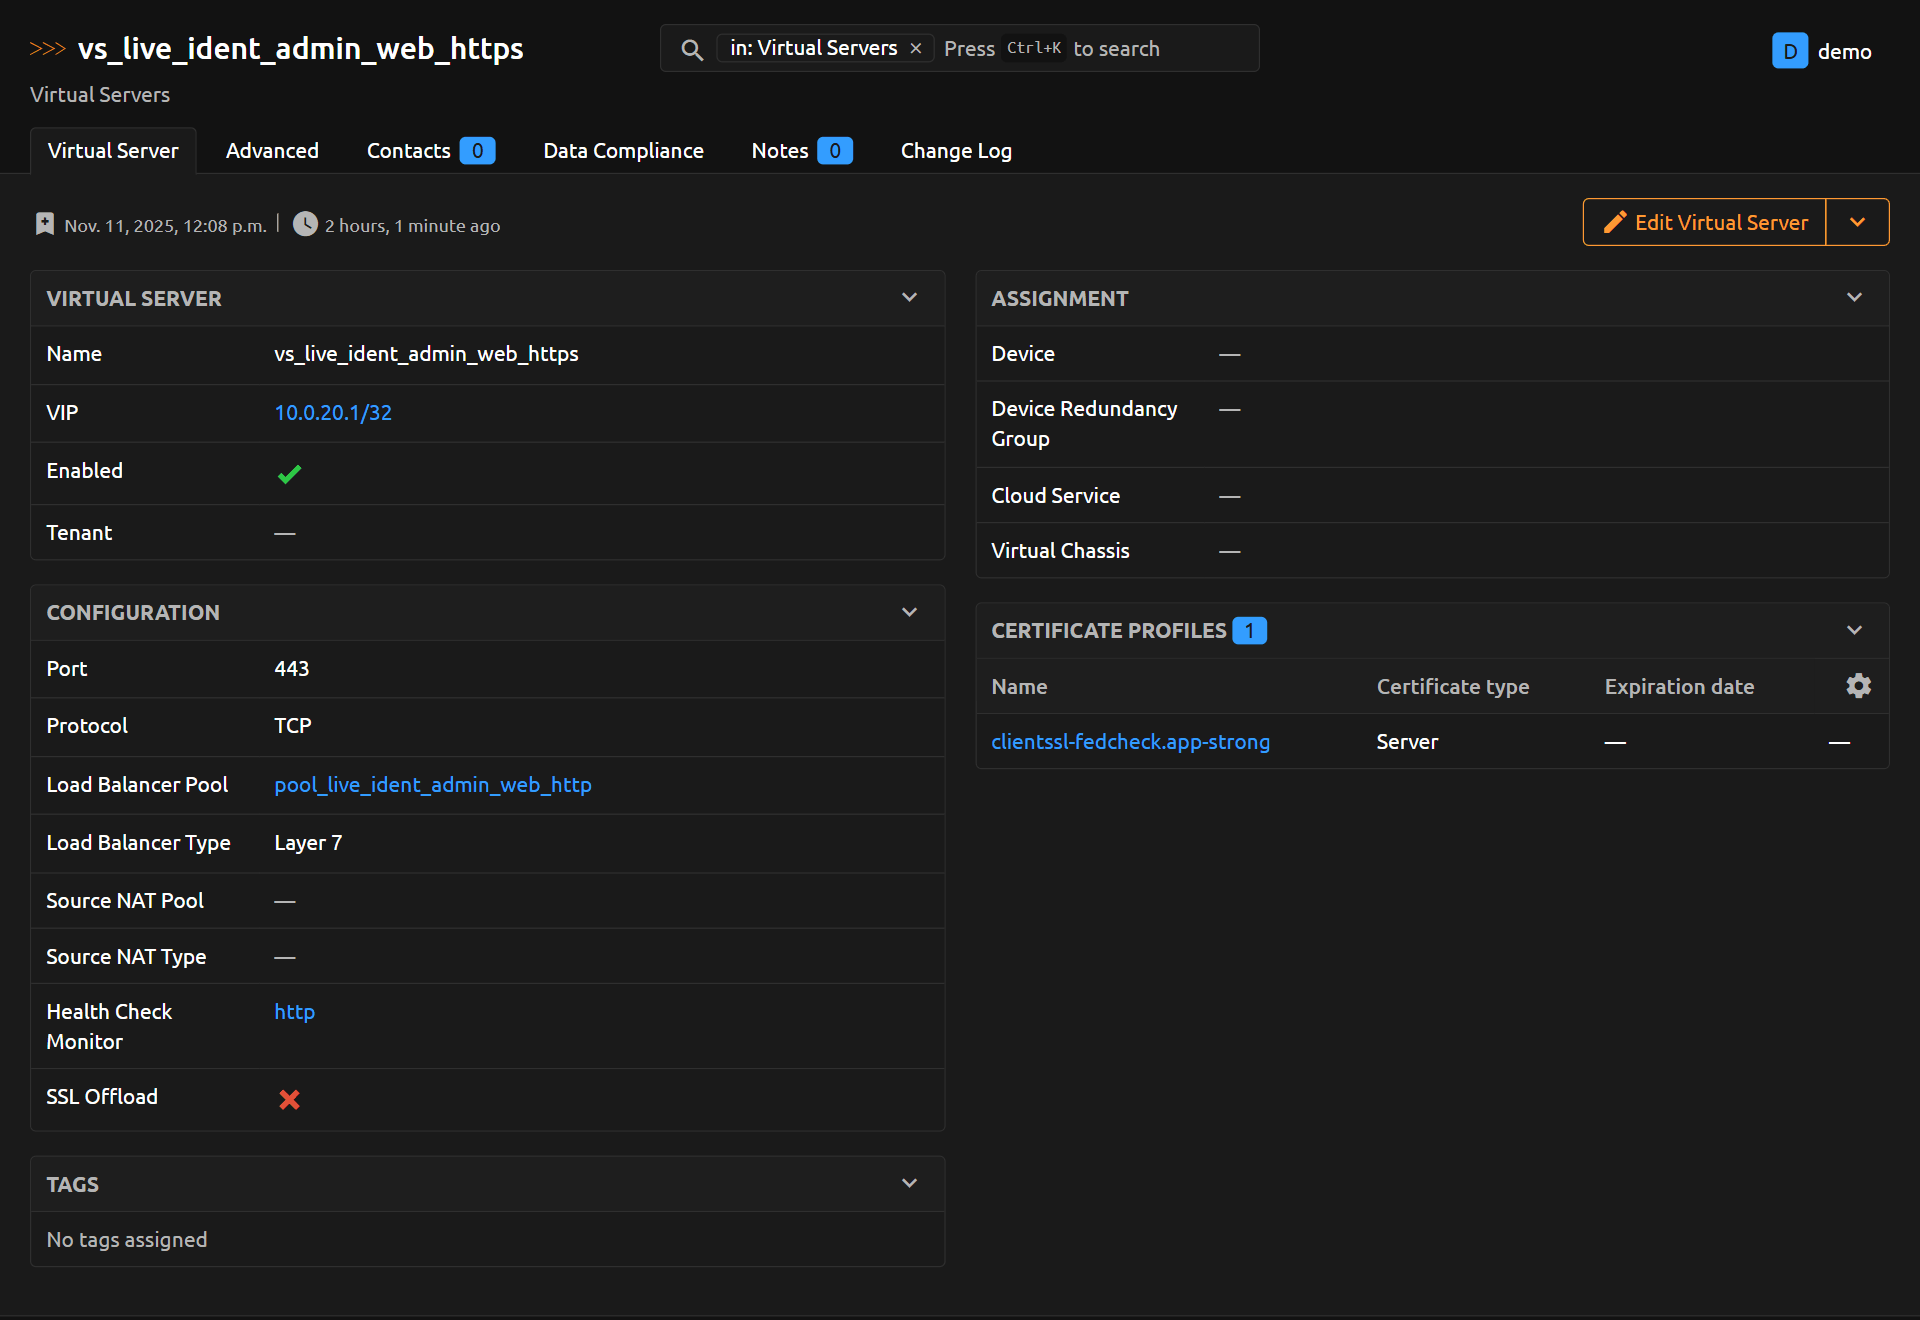1920x1320 pixels.
Task: Click the orange triple-arrow logo icon
Action: coord(47,48)
